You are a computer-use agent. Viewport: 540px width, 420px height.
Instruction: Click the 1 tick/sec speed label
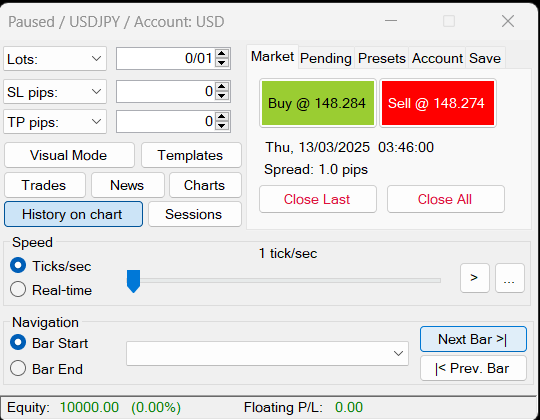click(288, 253)
